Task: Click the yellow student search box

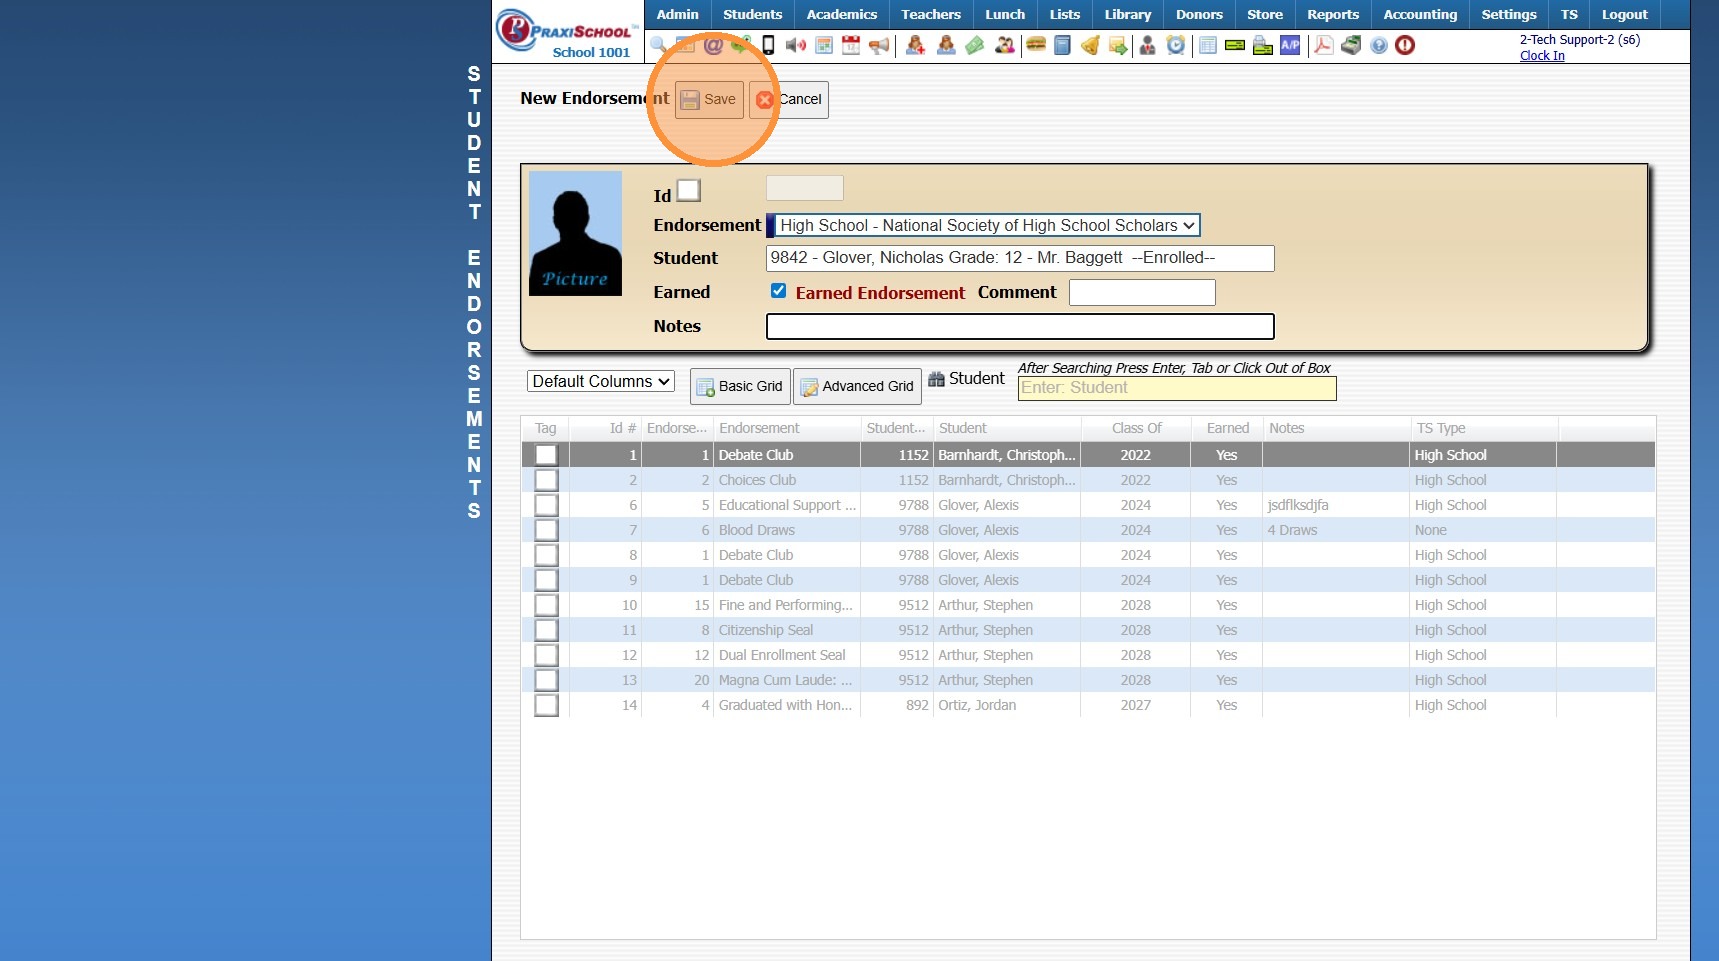Action: point(1176,388)
